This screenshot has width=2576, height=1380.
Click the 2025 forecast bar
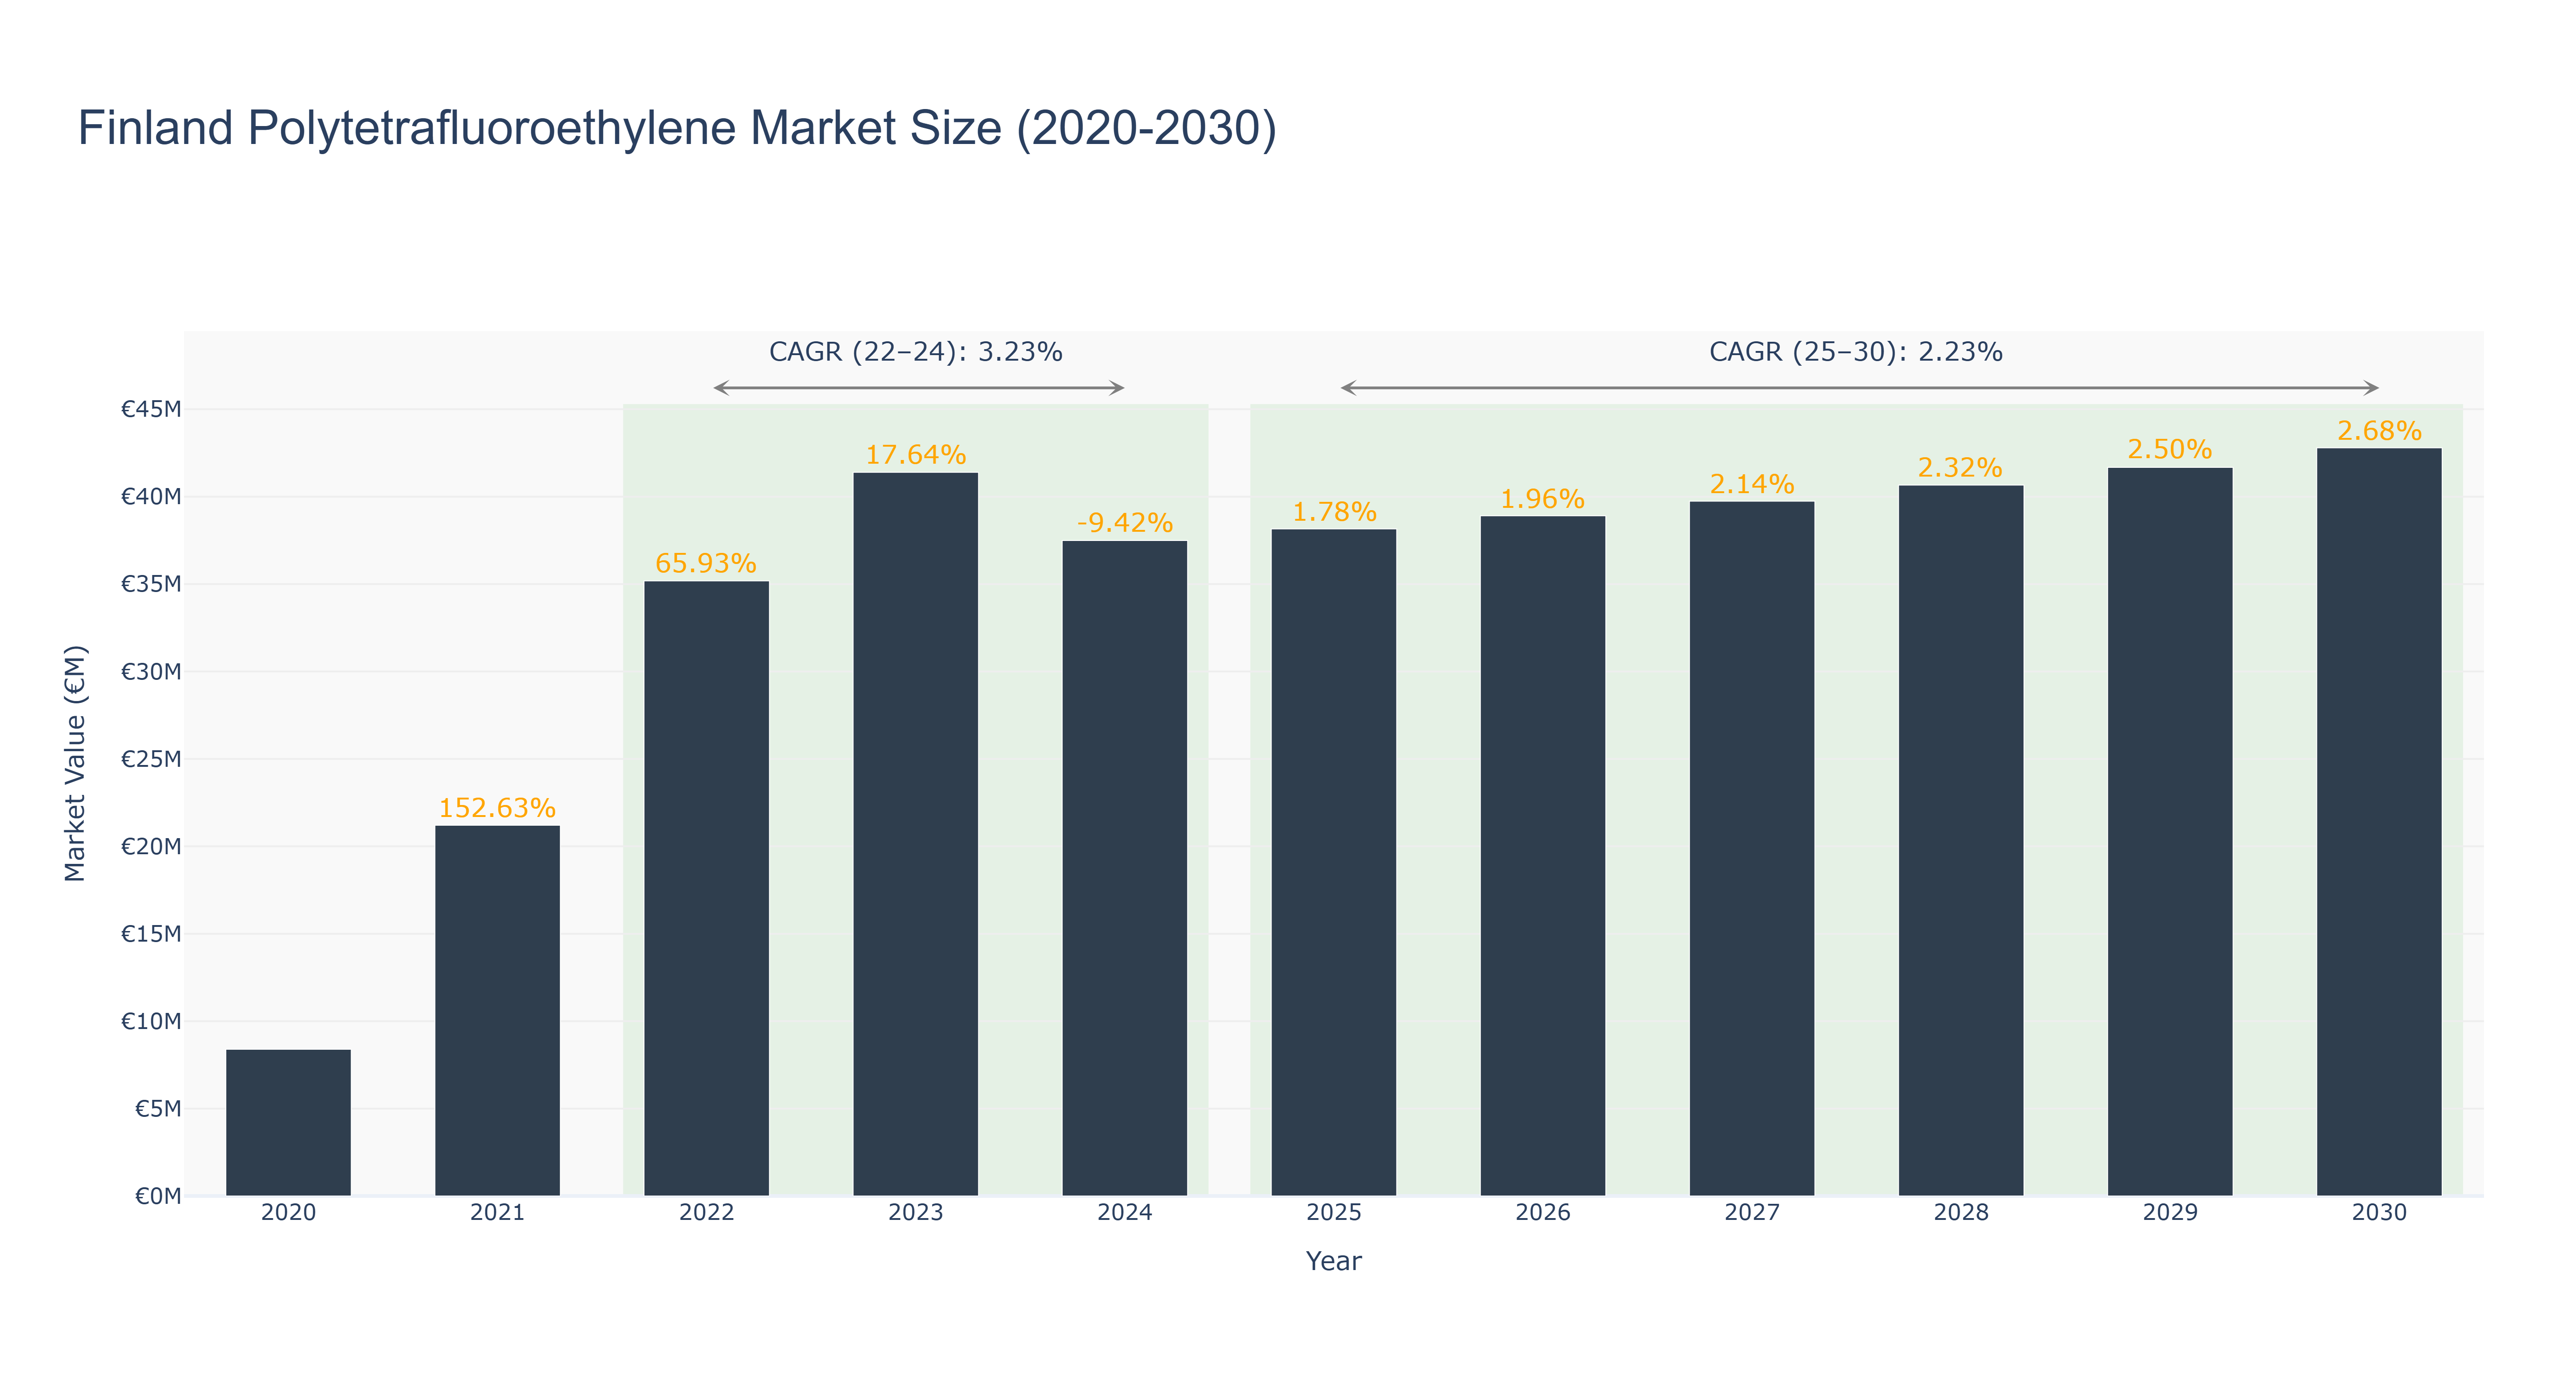pos(1333,862)
